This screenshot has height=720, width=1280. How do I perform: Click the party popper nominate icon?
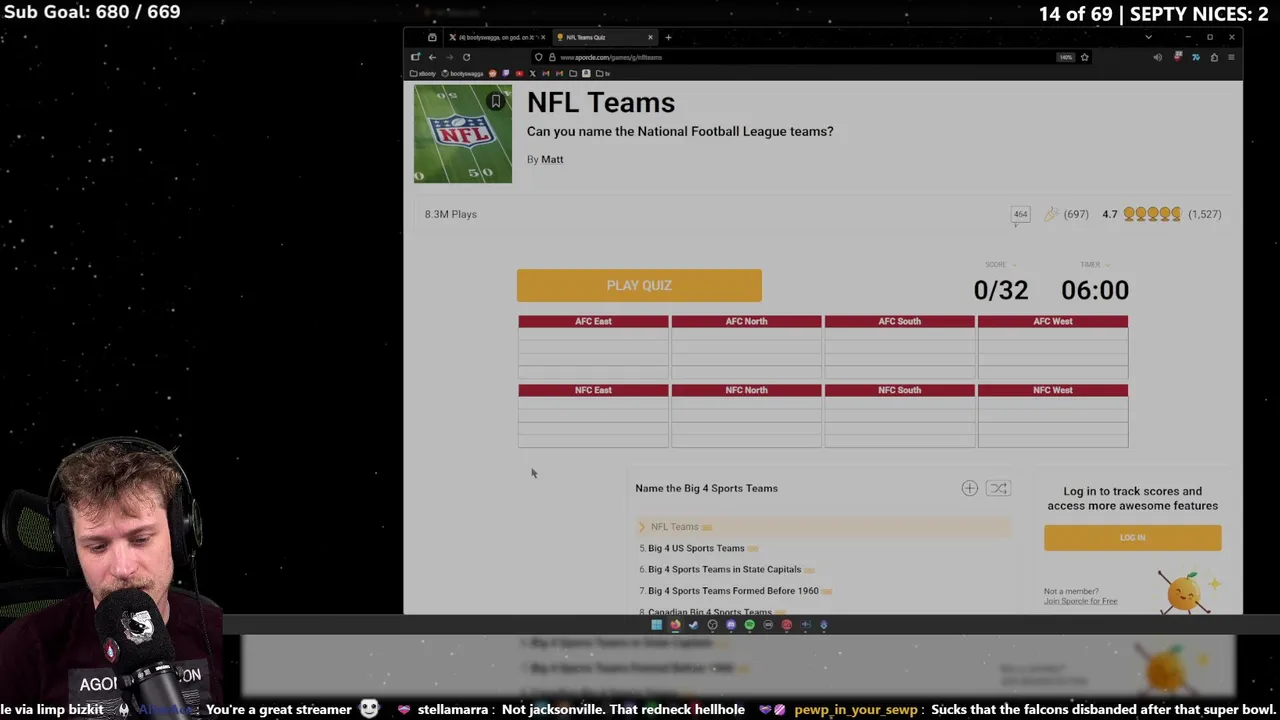point(1051,214)
